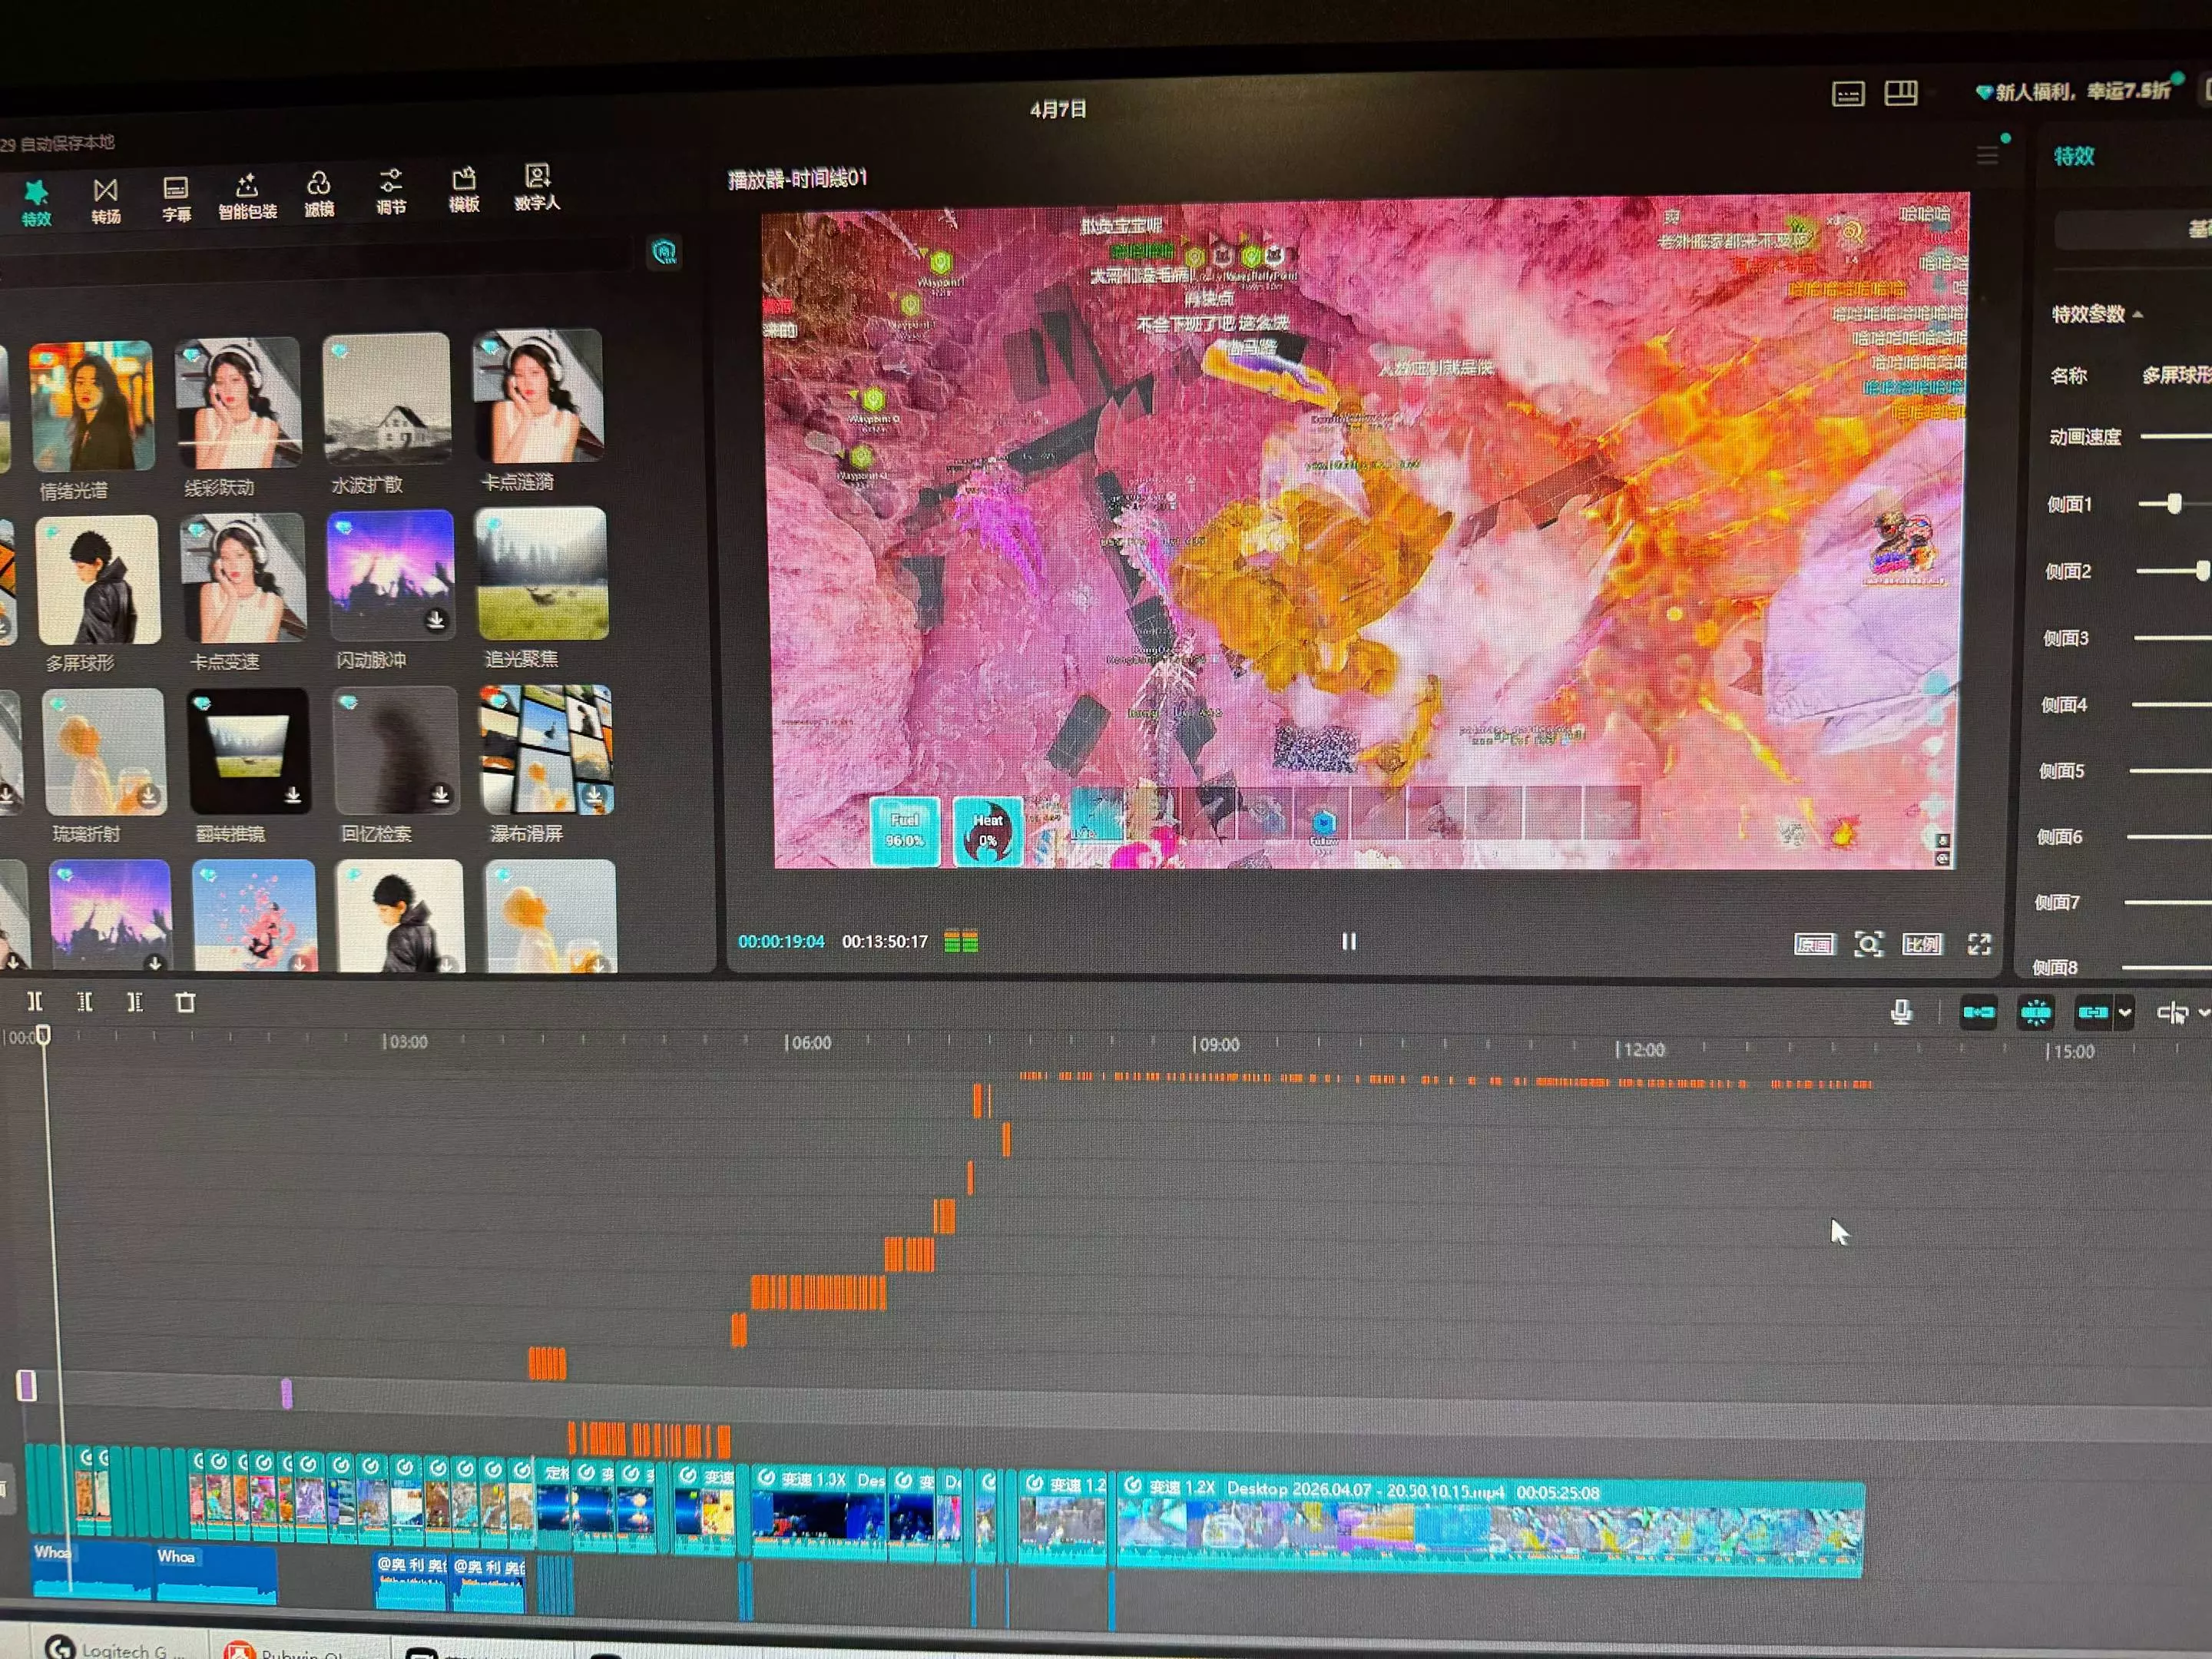Image resolution: width=2212 pixels, height=1659 pixels.
Task: Adjust the 侧面1 slider handle
Action: (x=2174, y=503)
